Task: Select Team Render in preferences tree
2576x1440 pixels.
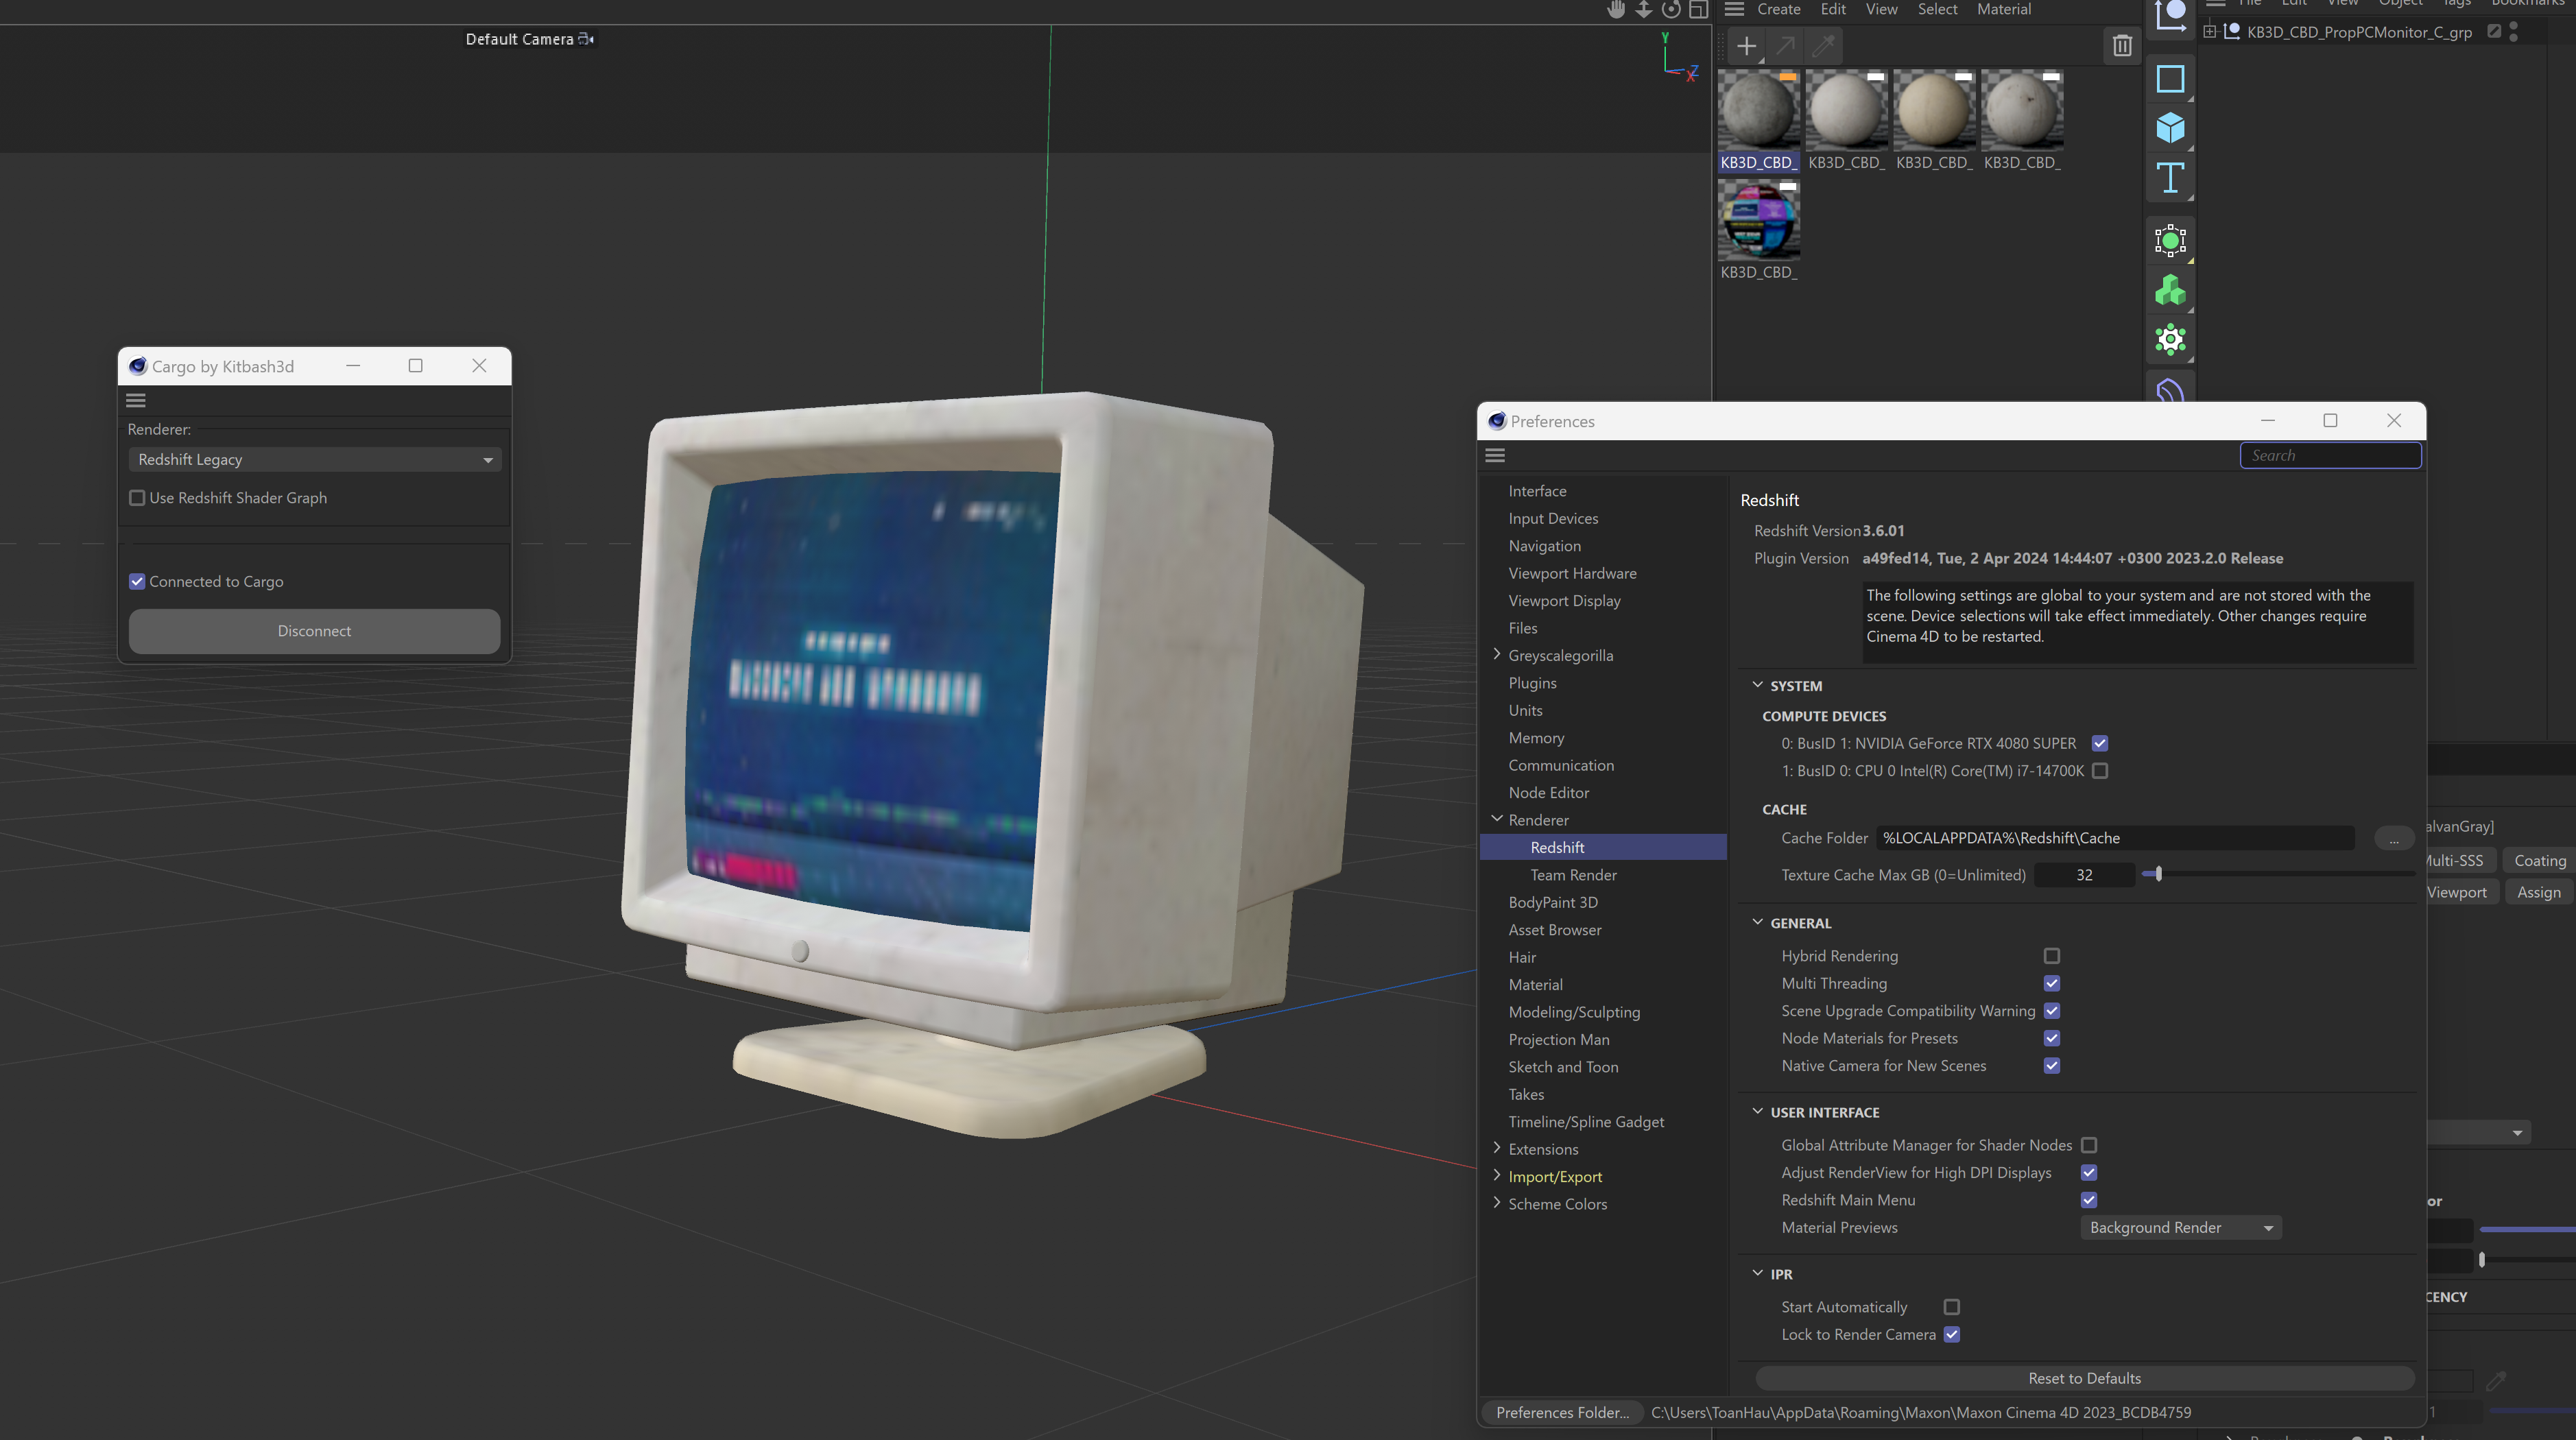Action: tap(1573, 875)
